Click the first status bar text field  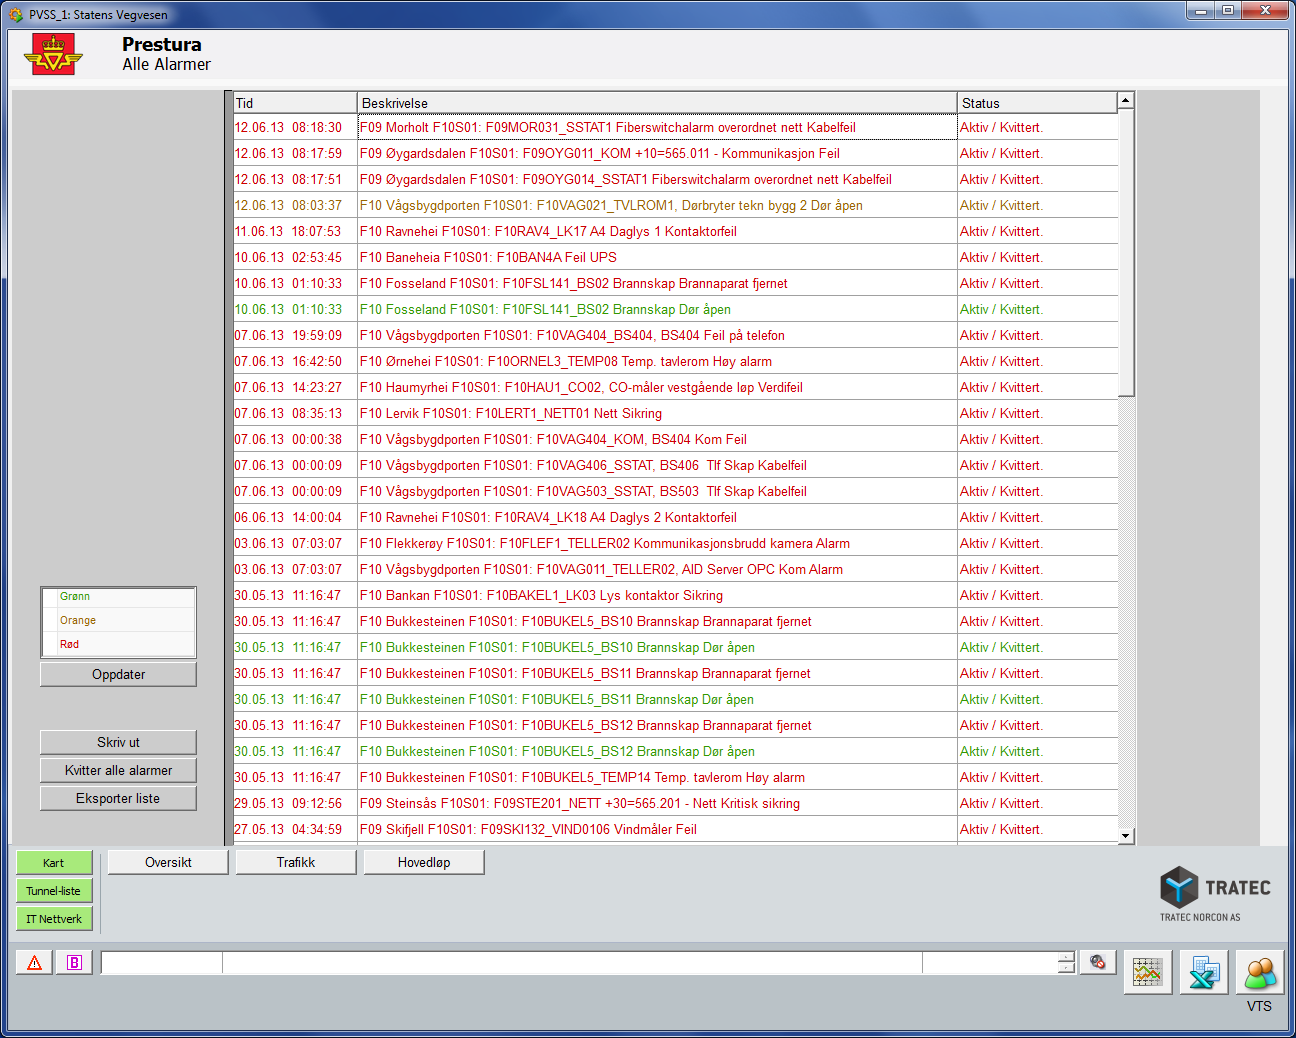[x=162, y=962]
